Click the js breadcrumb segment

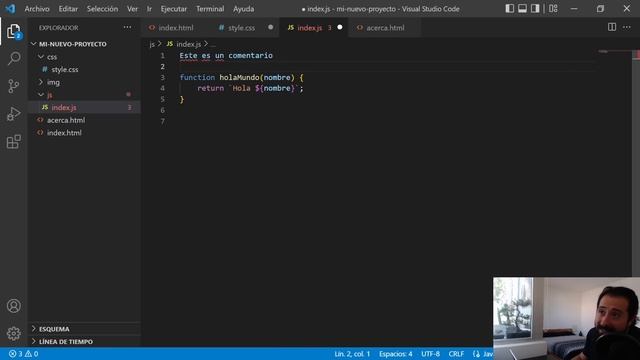[152, 44]
